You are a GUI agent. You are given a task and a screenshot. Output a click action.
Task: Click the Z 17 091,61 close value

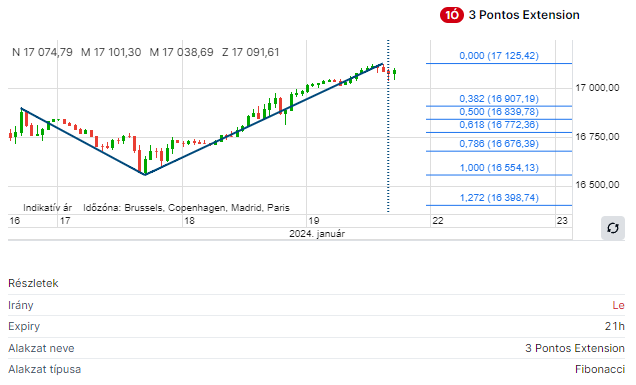[250, 52]
